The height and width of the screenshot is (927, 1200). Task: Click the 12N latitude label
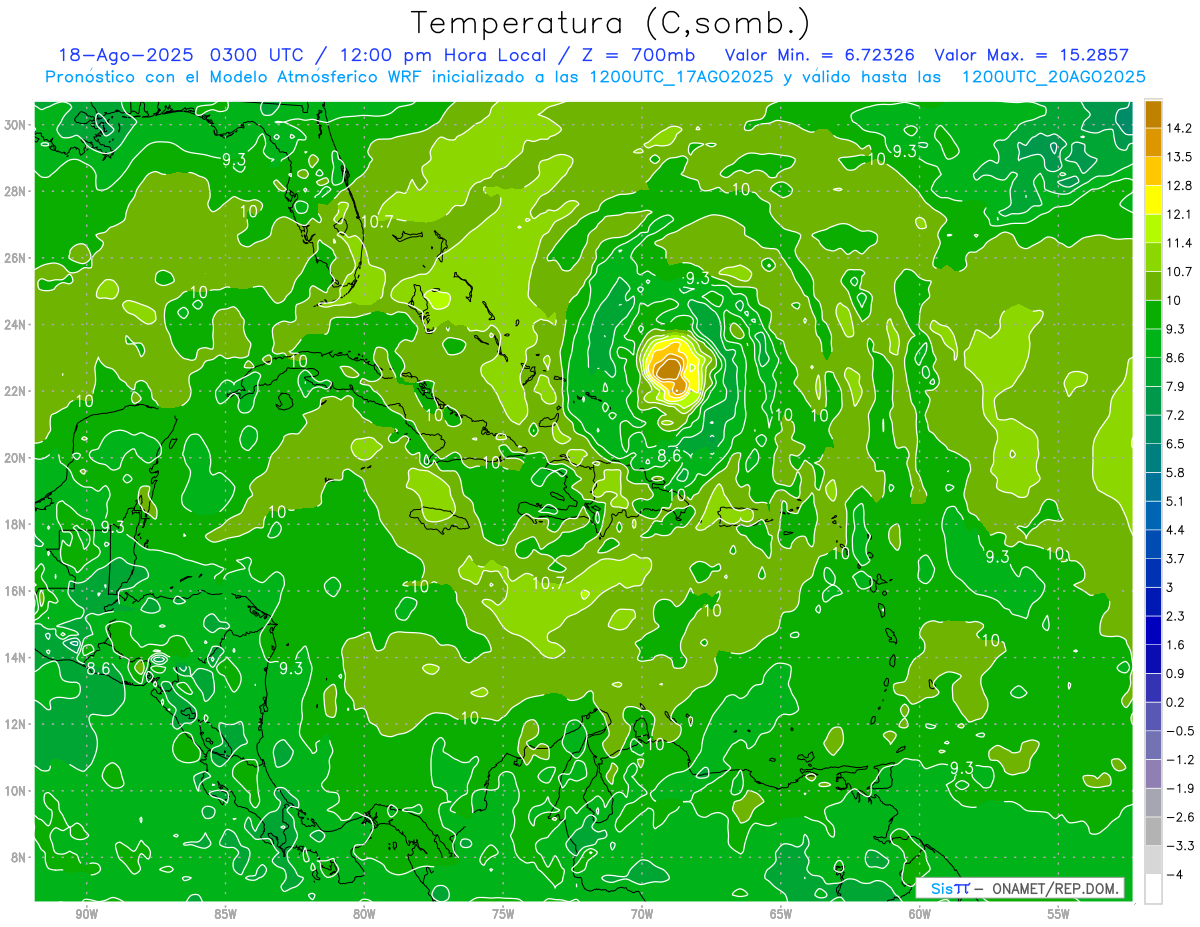pyautogui.click(x=15, y=724)
